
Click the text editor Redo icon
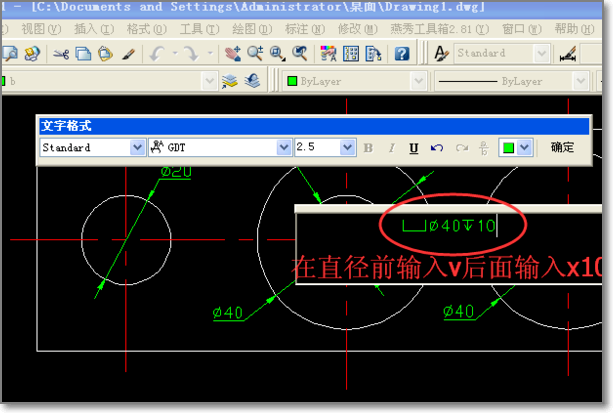pos(462,148)
